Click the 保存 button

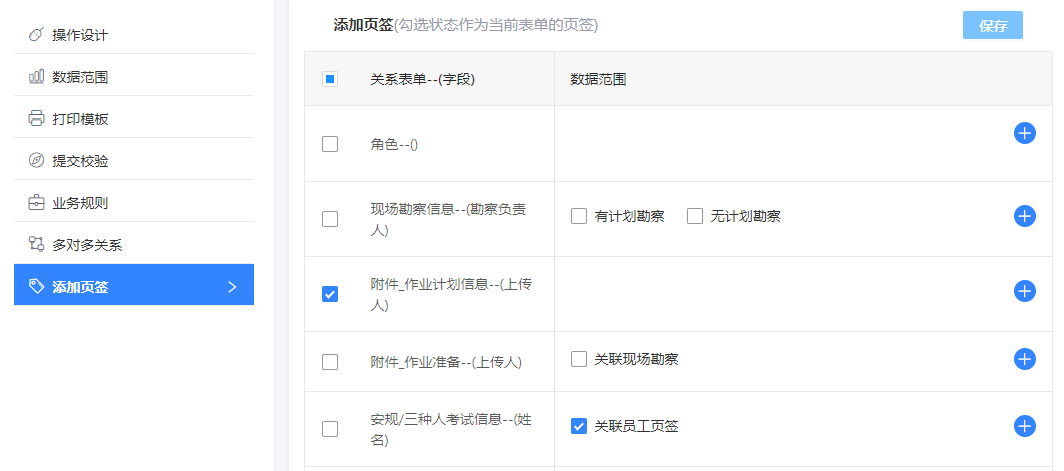(x=993, y=26)
